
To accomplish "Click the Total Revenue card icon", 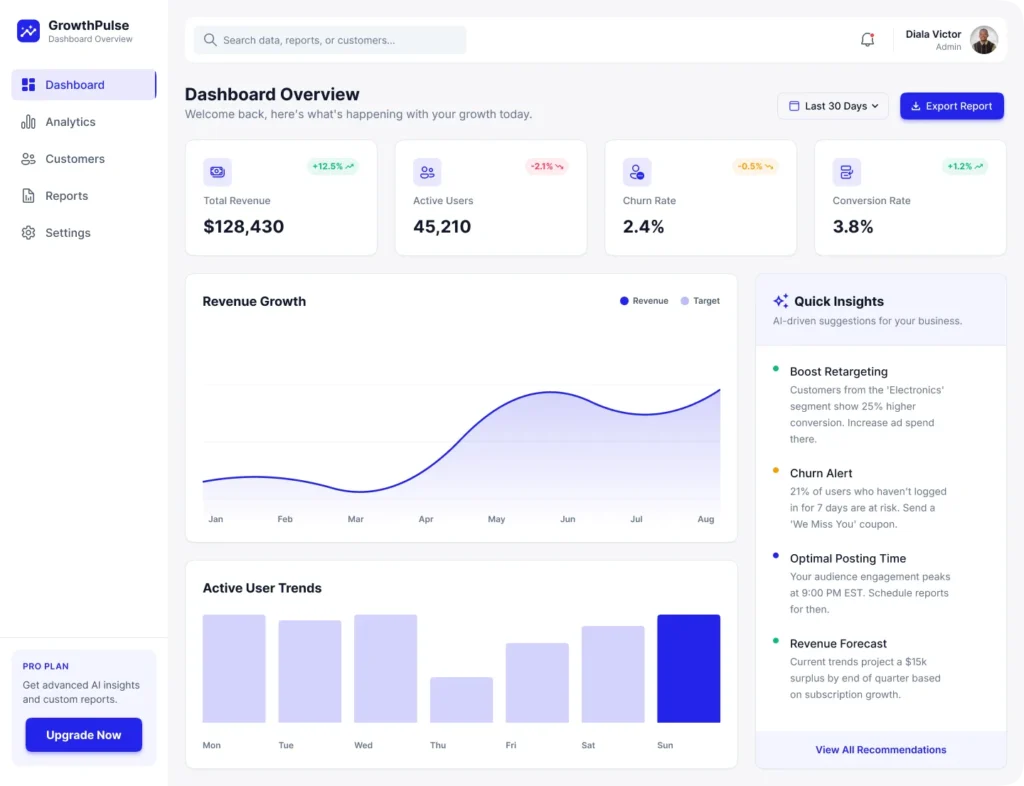I will click(x=217, y=171).
